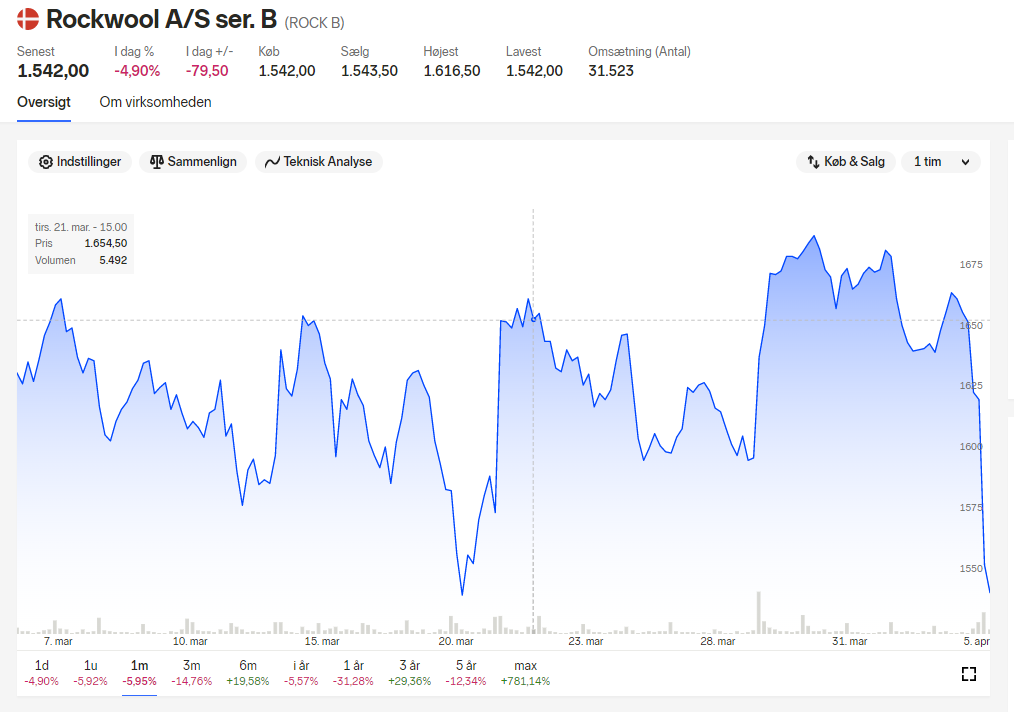
Task: Click the chart crosshair data point marker
Action: [534, 319]
